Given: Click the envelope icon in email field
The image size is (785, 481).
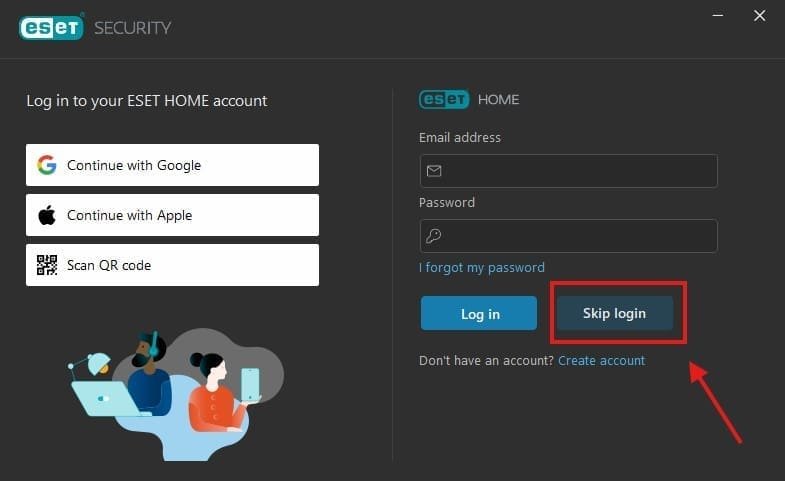Looking at the screenshot, I should pyautogui.click(x=434, y=171).
